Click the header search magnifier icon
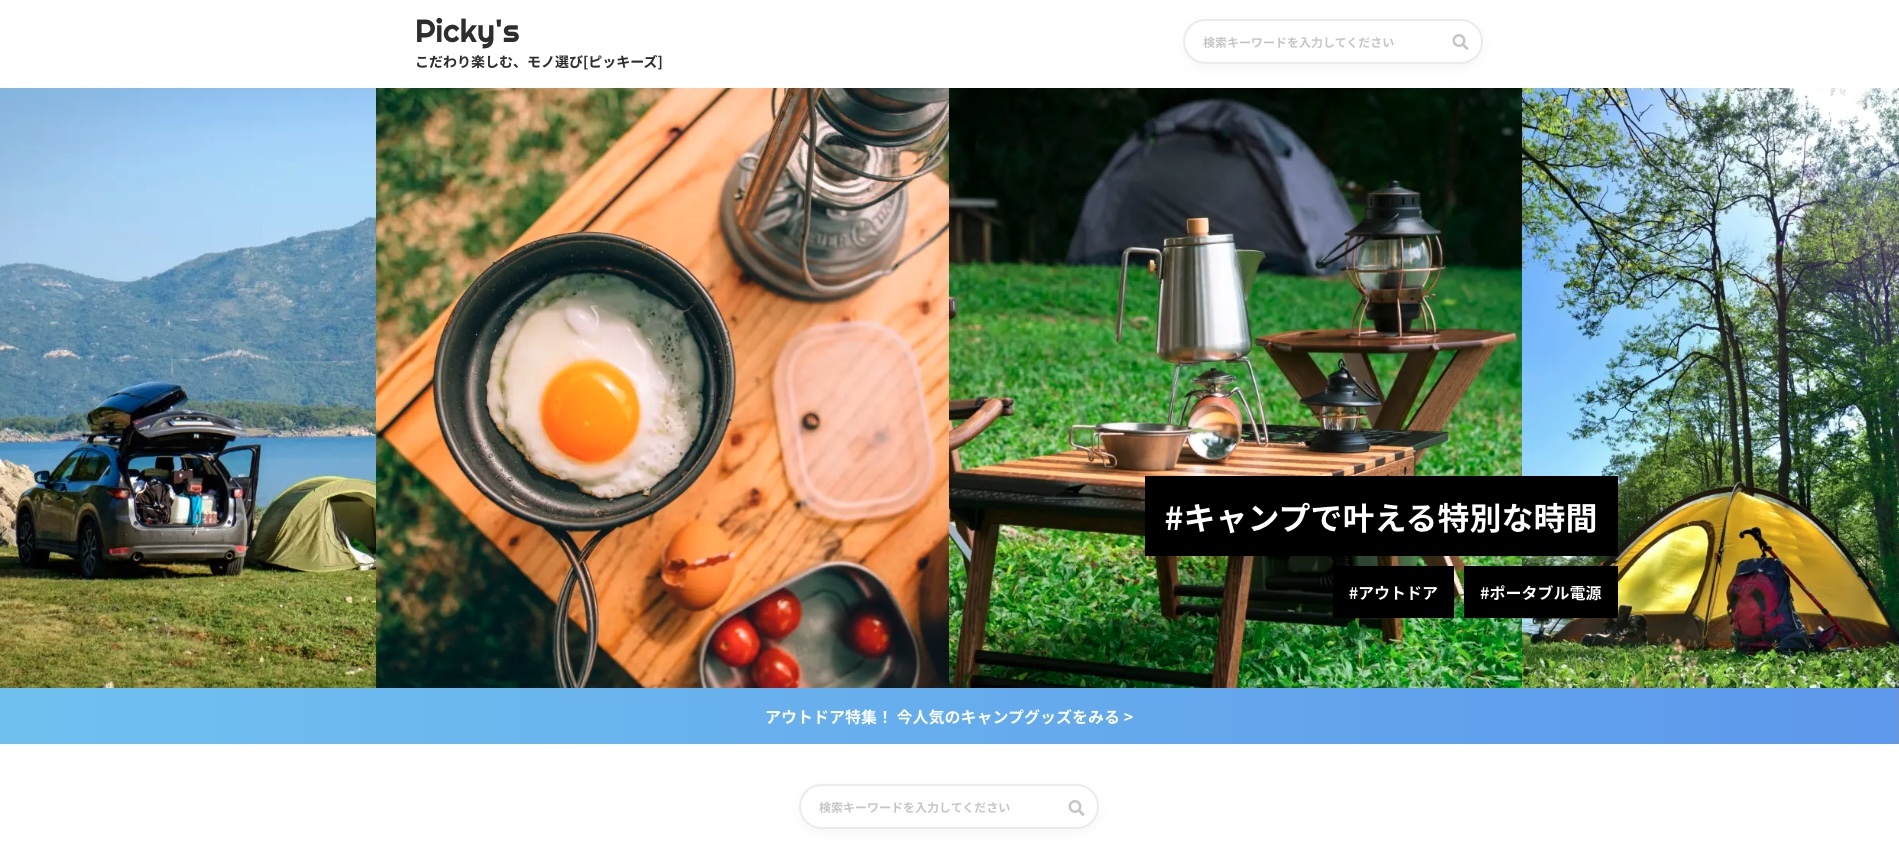The image size is (1899, 842). coord(1460,42)
